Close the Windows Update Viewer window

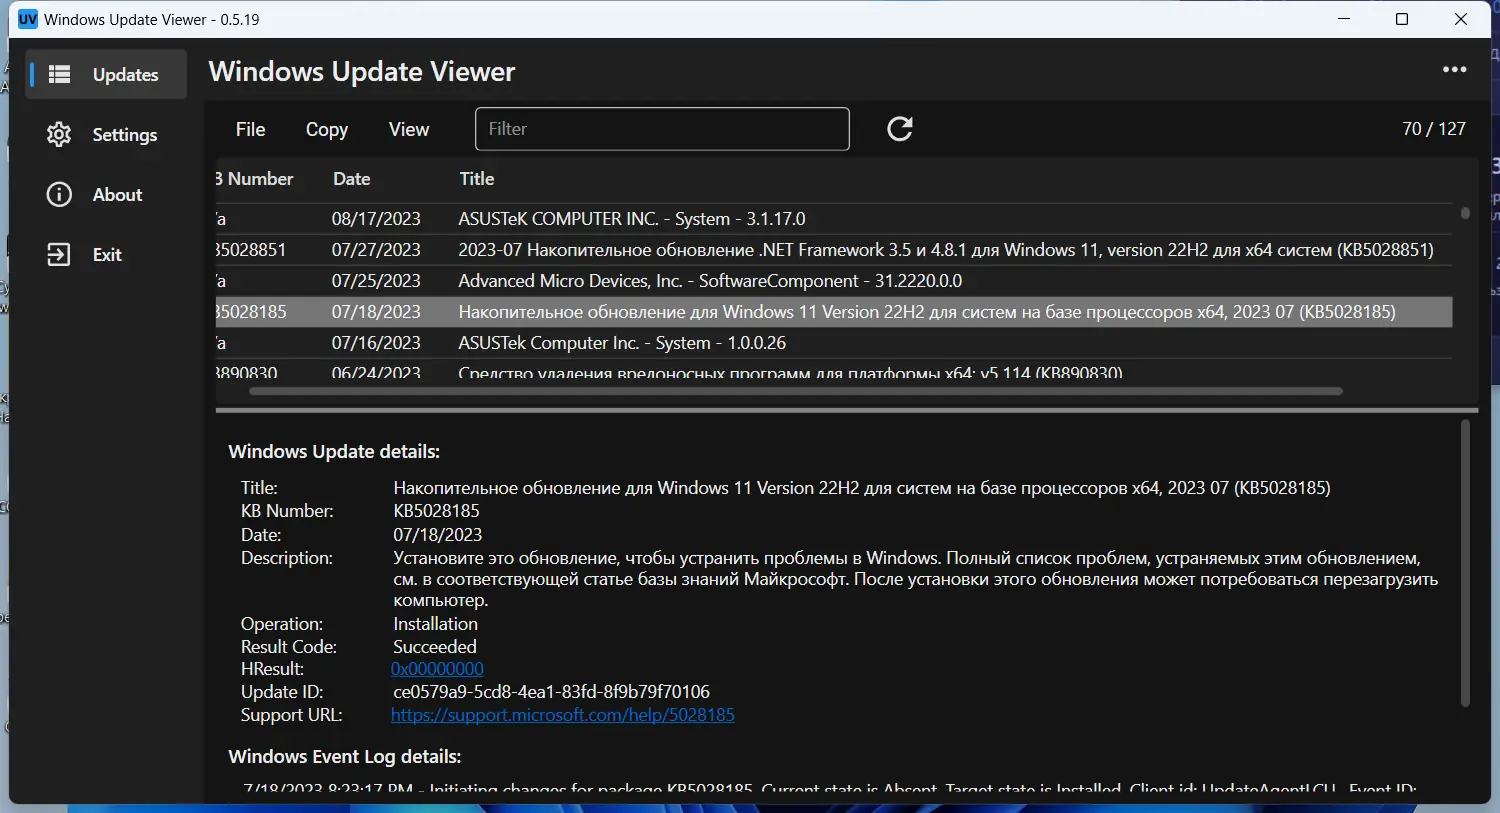[1461, 19]
